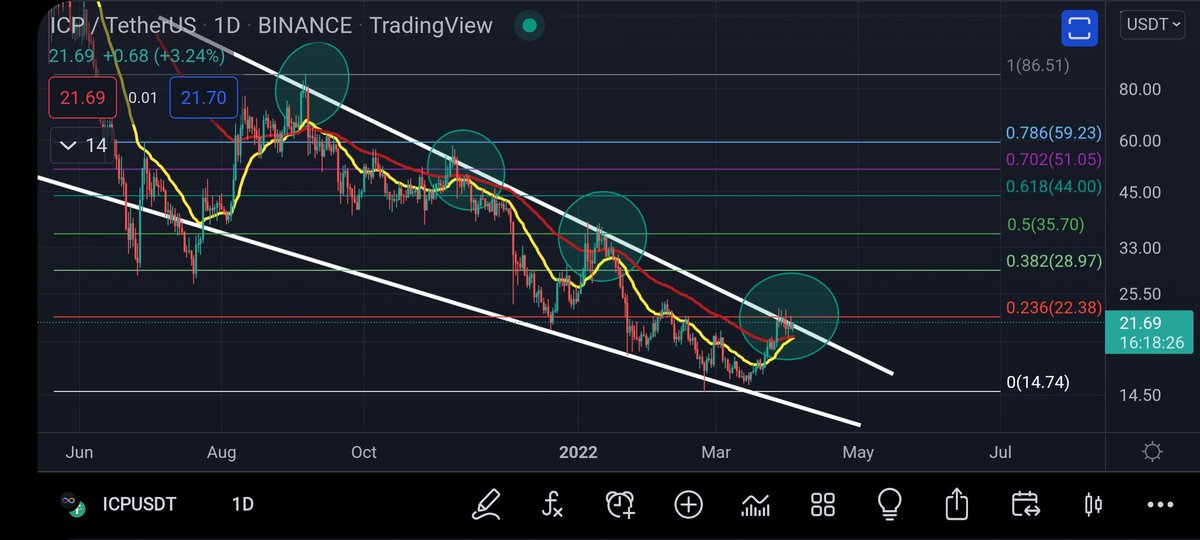Add an alert with the alarm clock icon
The image size is (1200, 540).
[x=620, y=503]
